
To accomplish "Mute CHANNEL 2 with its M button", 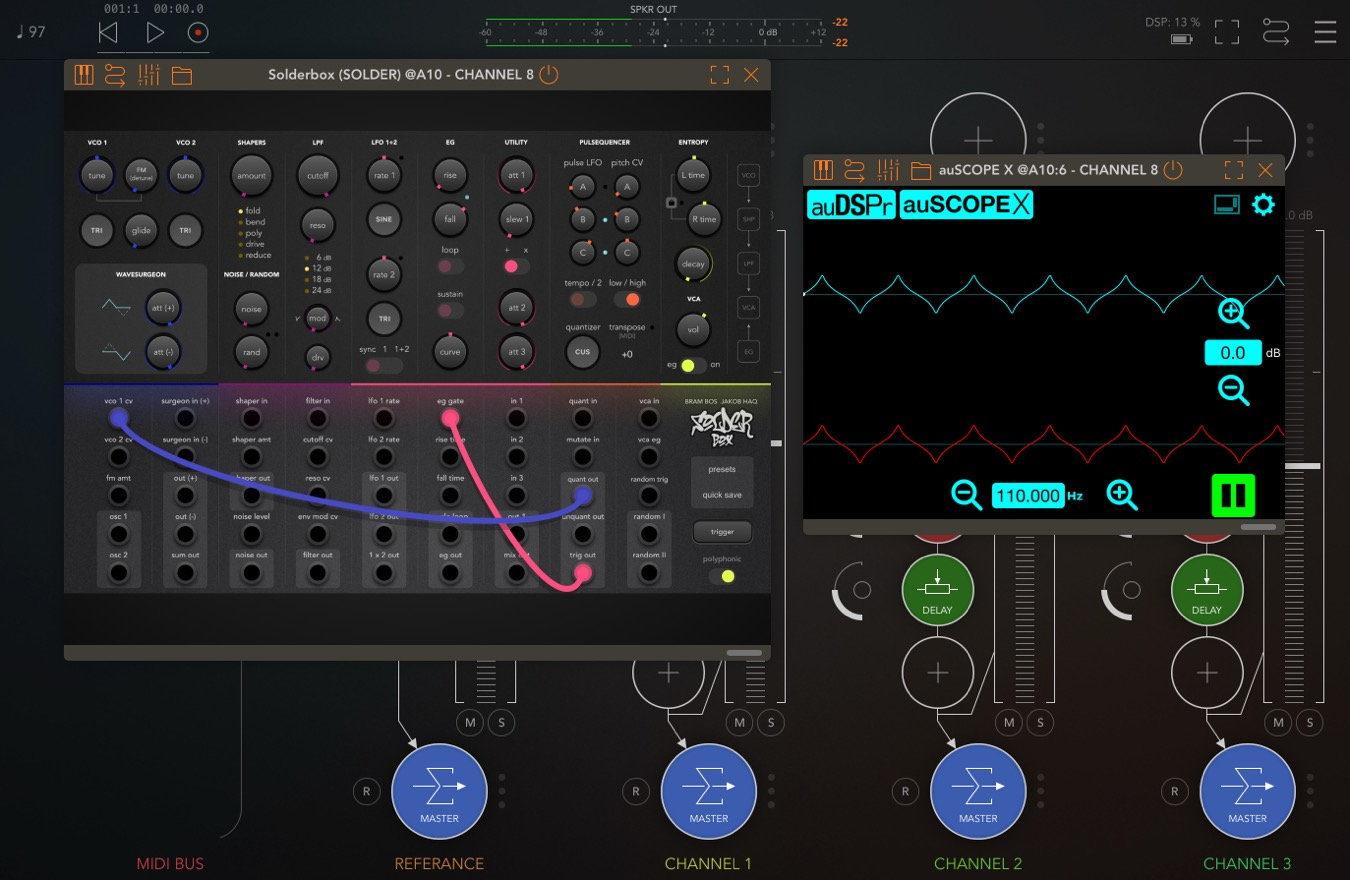I will pyautogui.click(x=1009, y=722).
